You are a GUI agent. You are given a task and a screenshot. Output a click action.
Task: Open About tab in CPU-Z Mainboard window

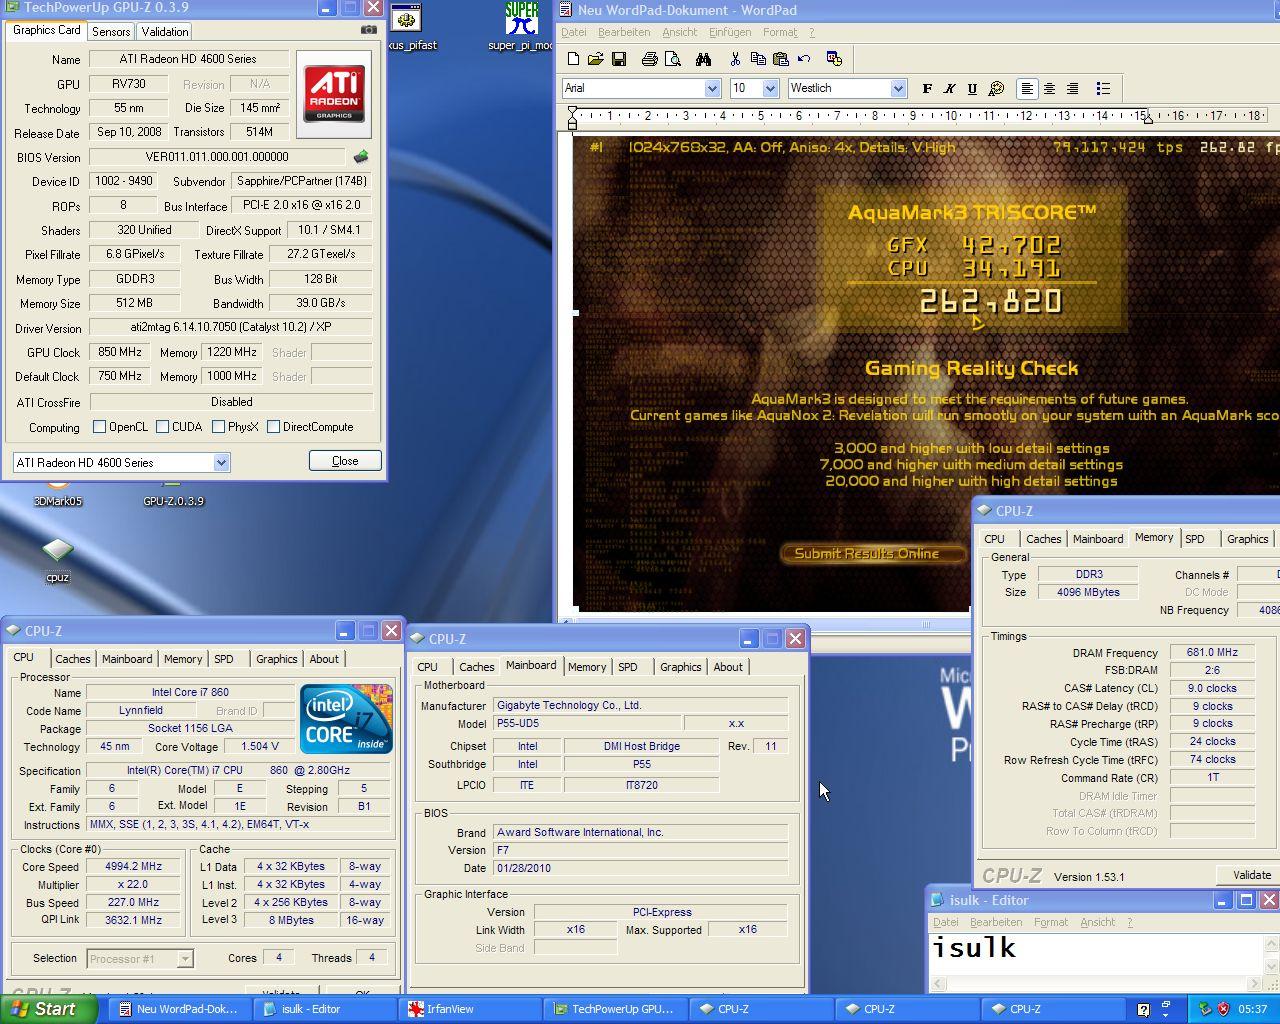coord(728,667)
